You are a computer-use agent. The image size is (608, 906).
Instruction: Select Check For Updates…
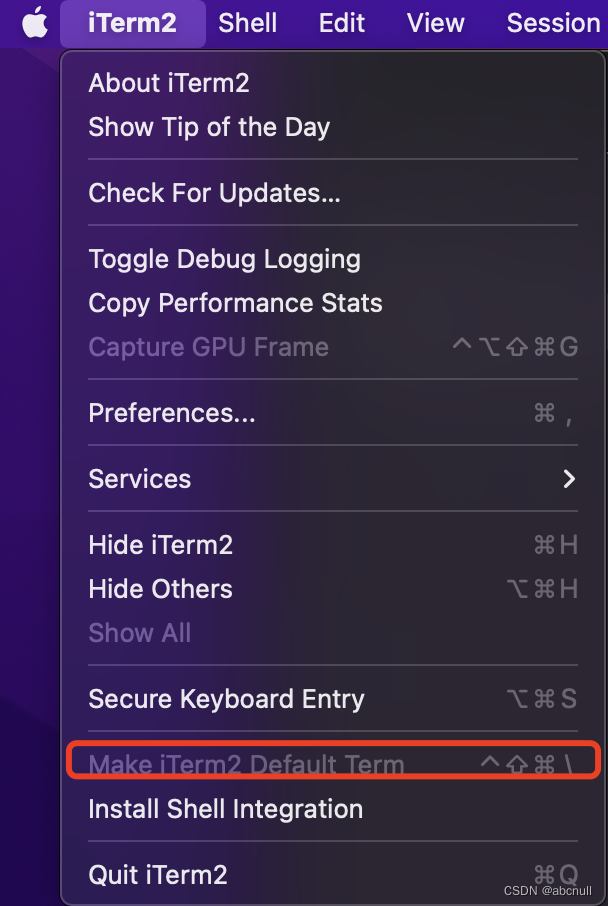(333, 192)
